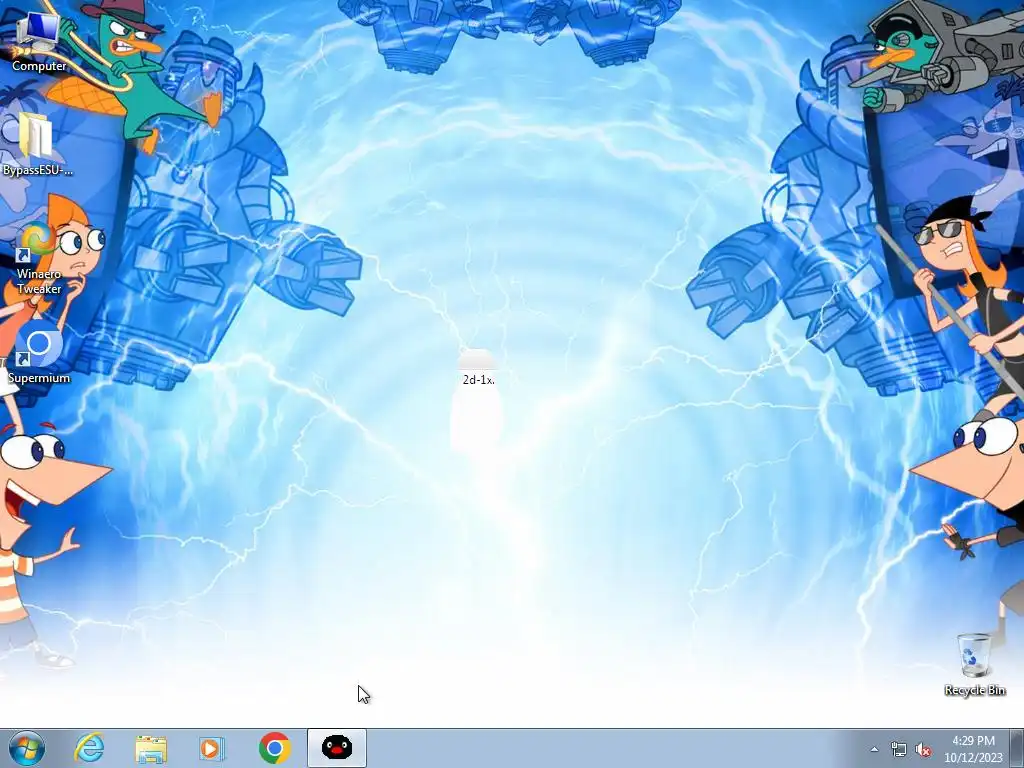The height and width of the screenshot is (768, 1024).
Task: Open the network status tray icon
Action: 899,750
